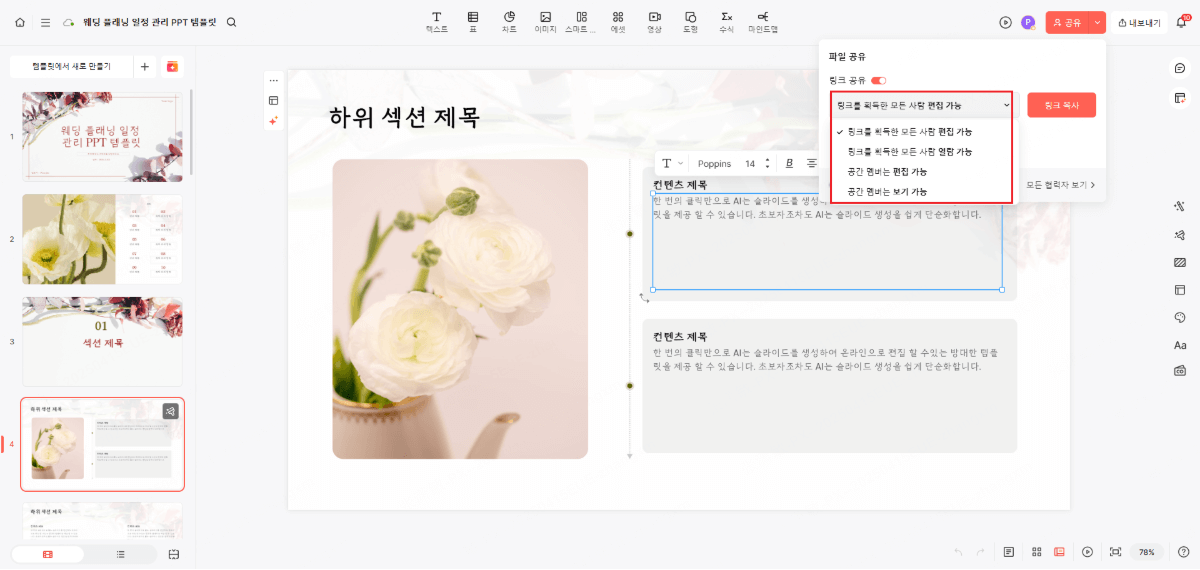Click the document title in the top bar
The height and width of the screenshot is (570, 1200).
[x=150, y=22]
